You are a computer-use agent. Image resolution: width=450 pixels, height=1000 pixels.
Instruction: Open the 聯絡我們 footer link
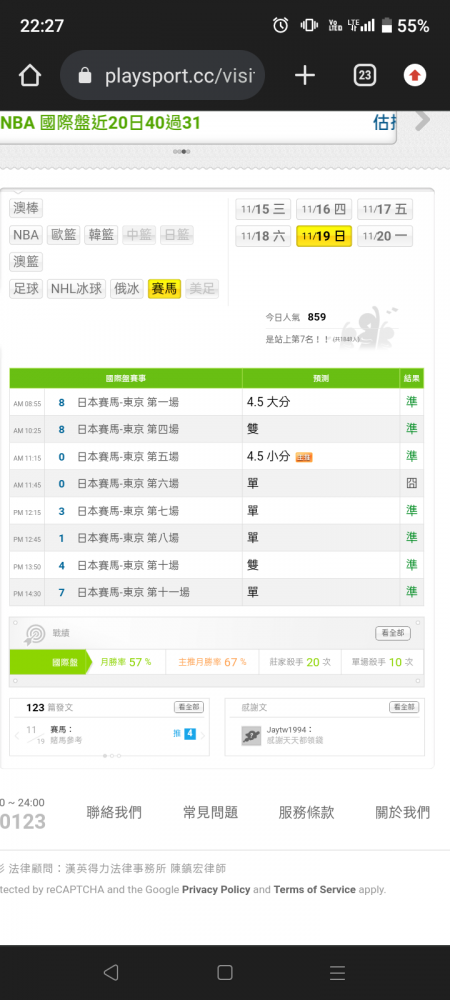(x=114, y=812)
